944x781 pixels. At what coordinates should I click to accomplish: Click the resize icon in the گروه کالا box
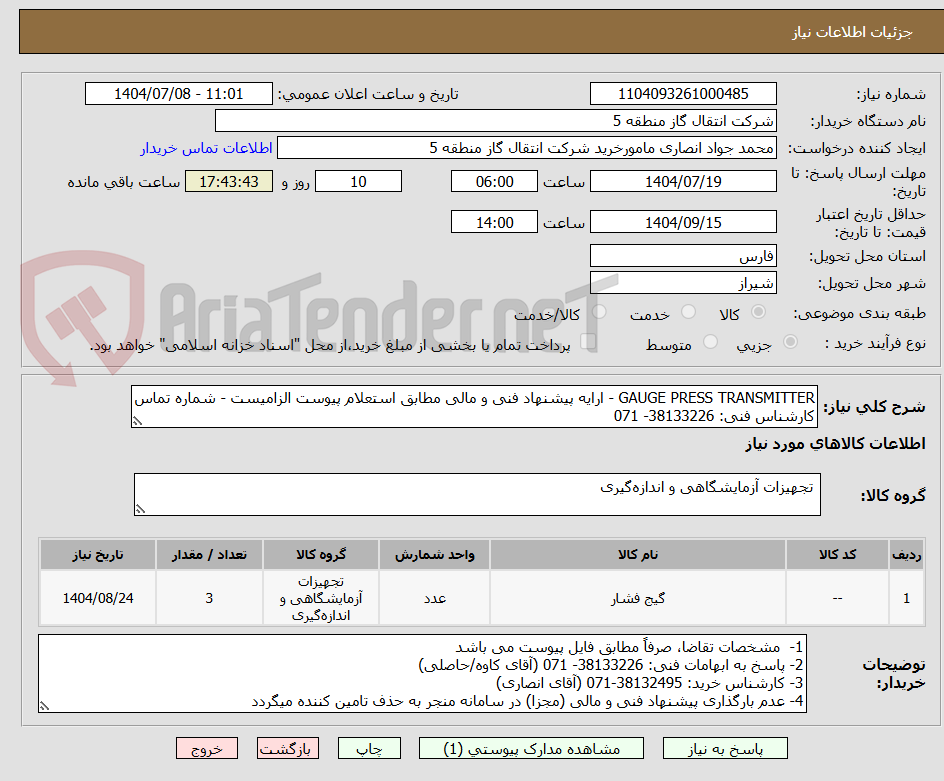point(141,510)
